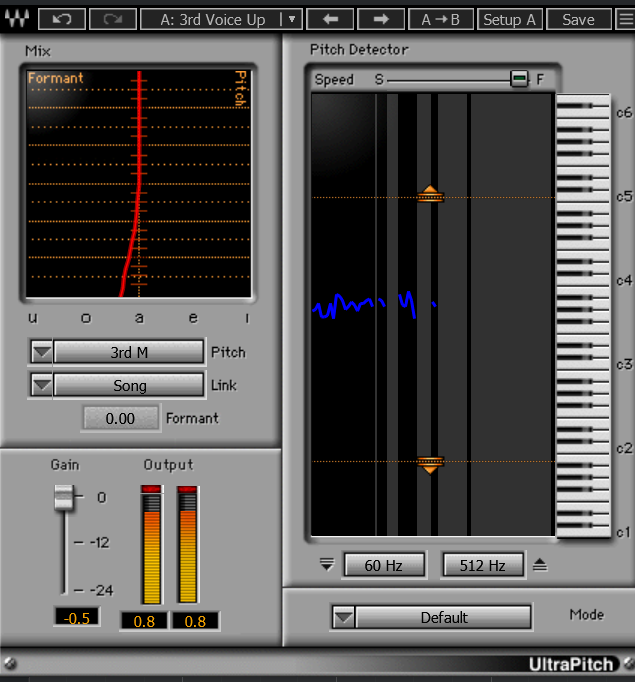Click the minimum frequency icon
Screen dimensions: 635x682
pyautogui.click(x=327, y=565)
